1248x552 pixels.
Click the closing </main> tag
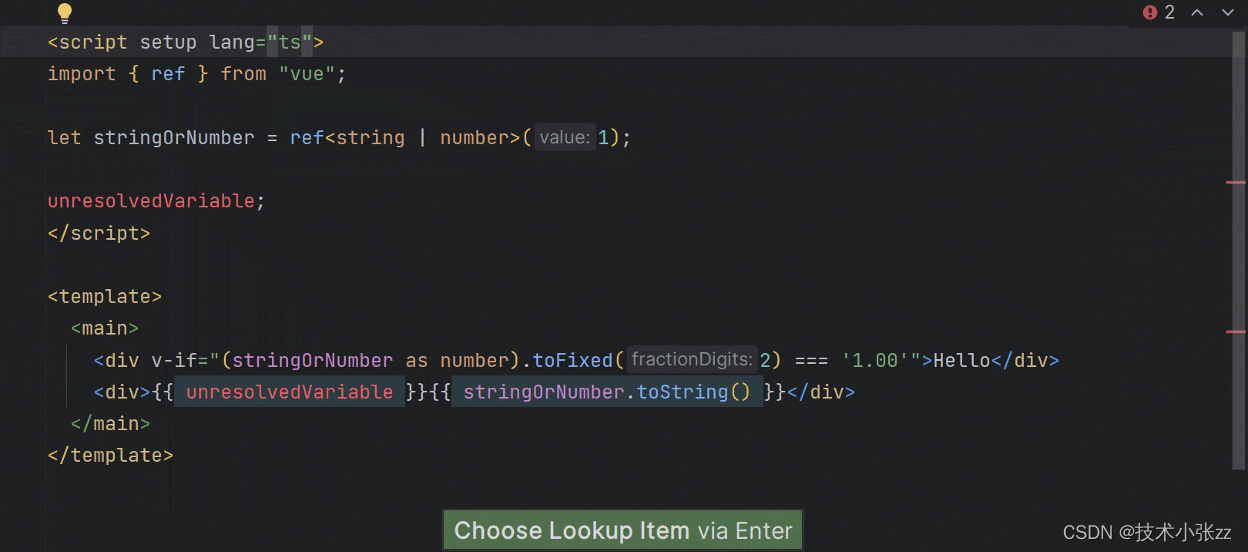click(x=110, y=423)
